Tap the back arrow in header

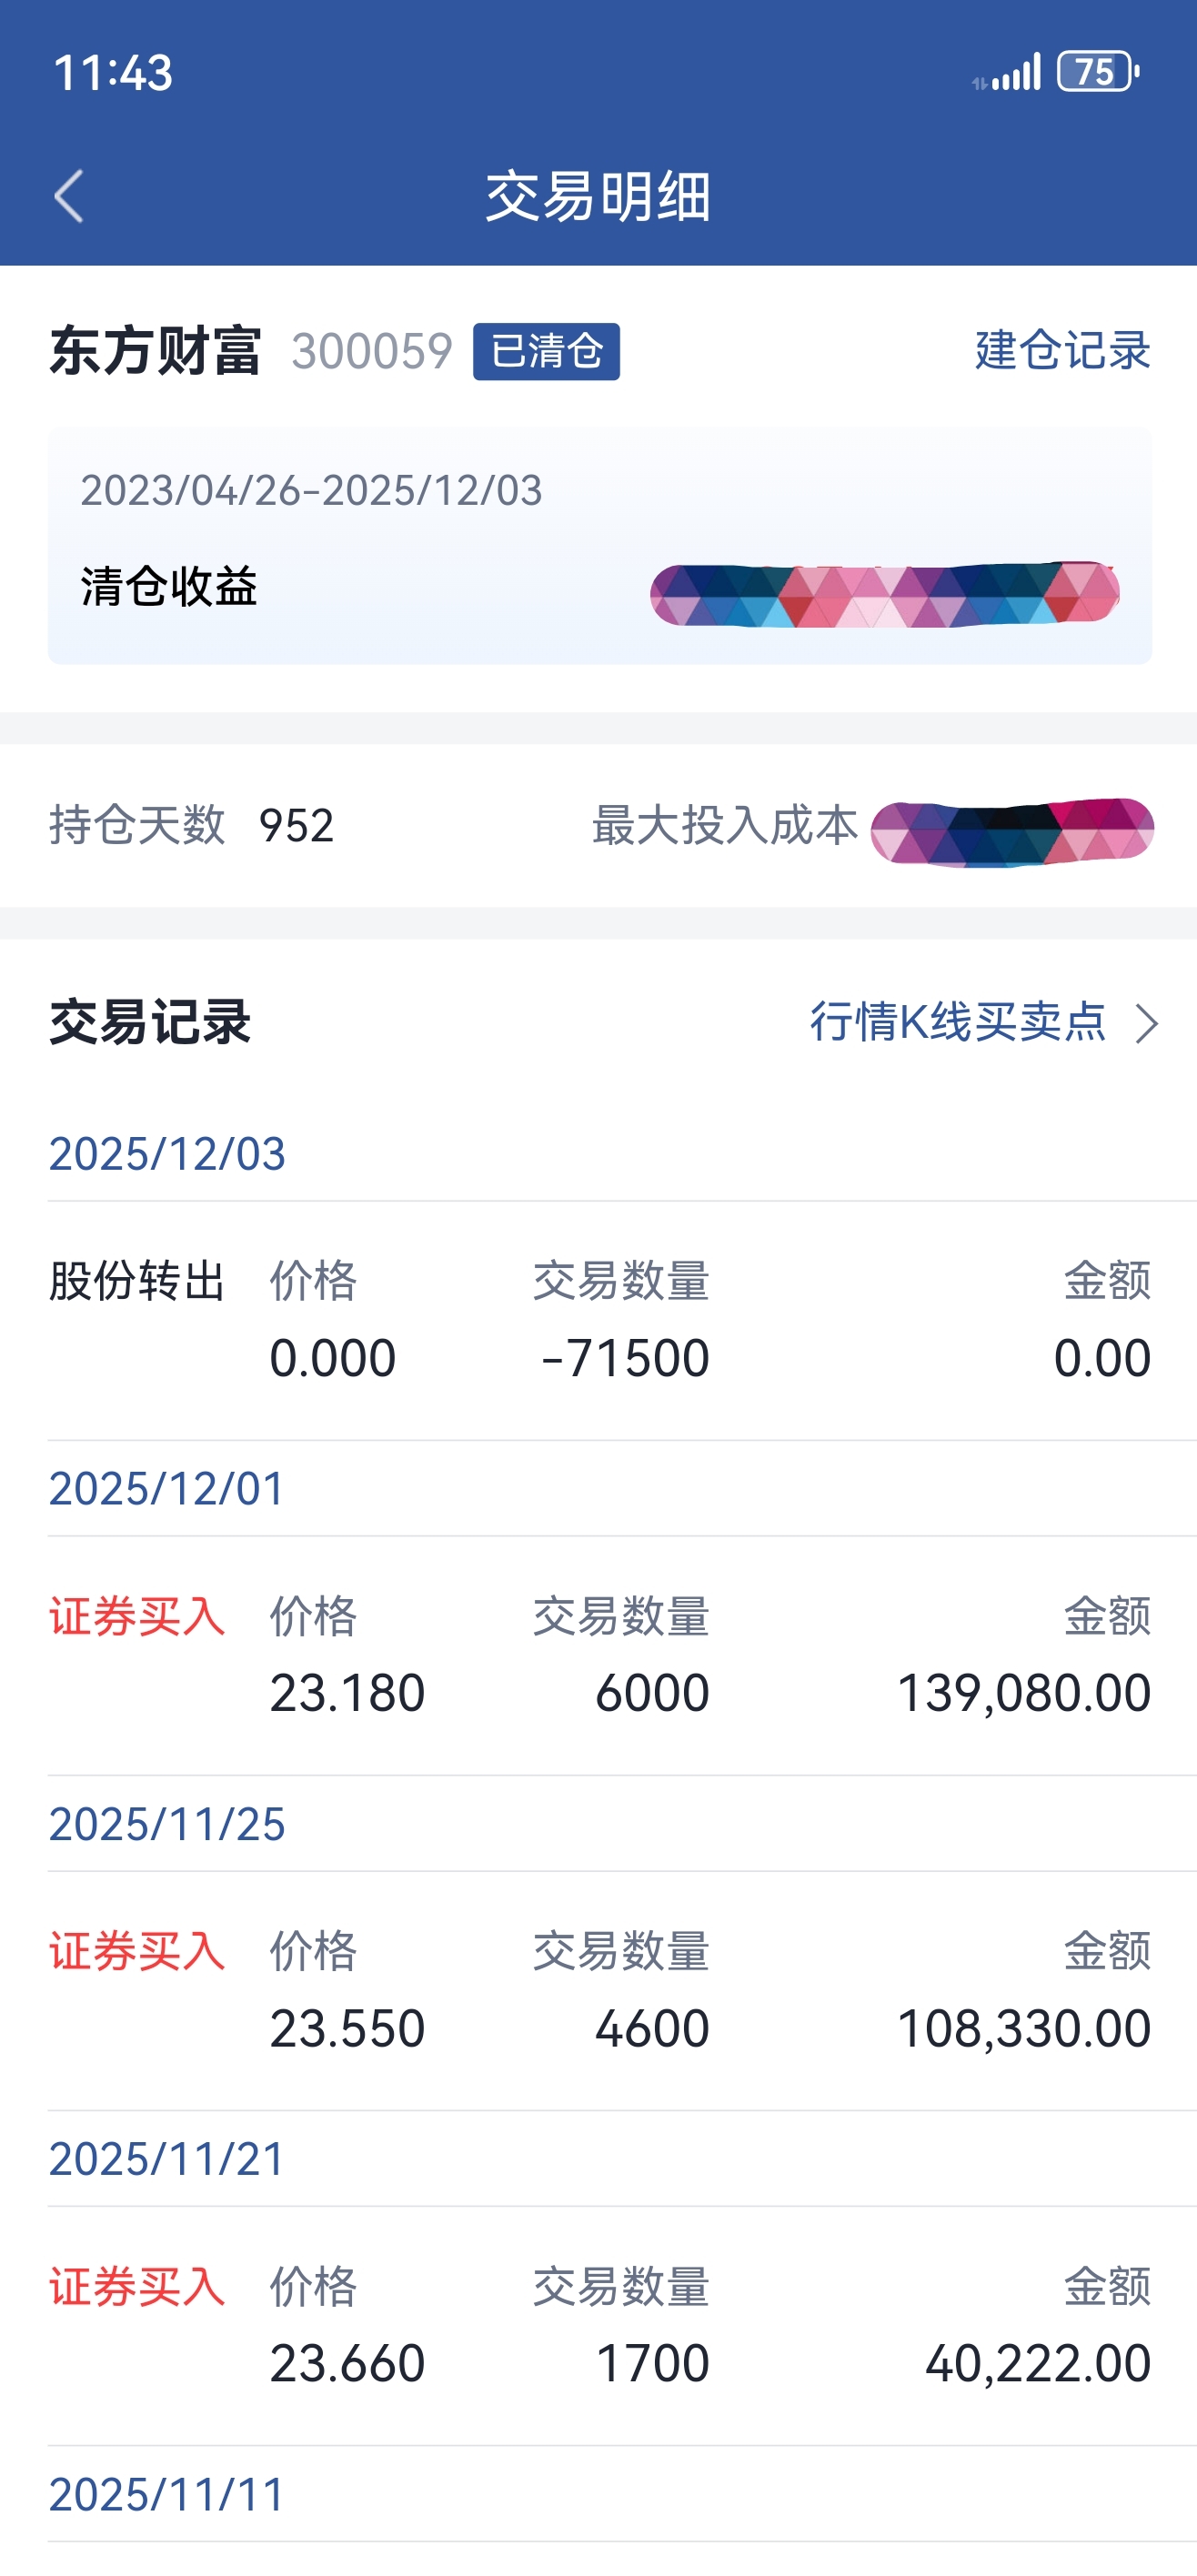[68, 196]
